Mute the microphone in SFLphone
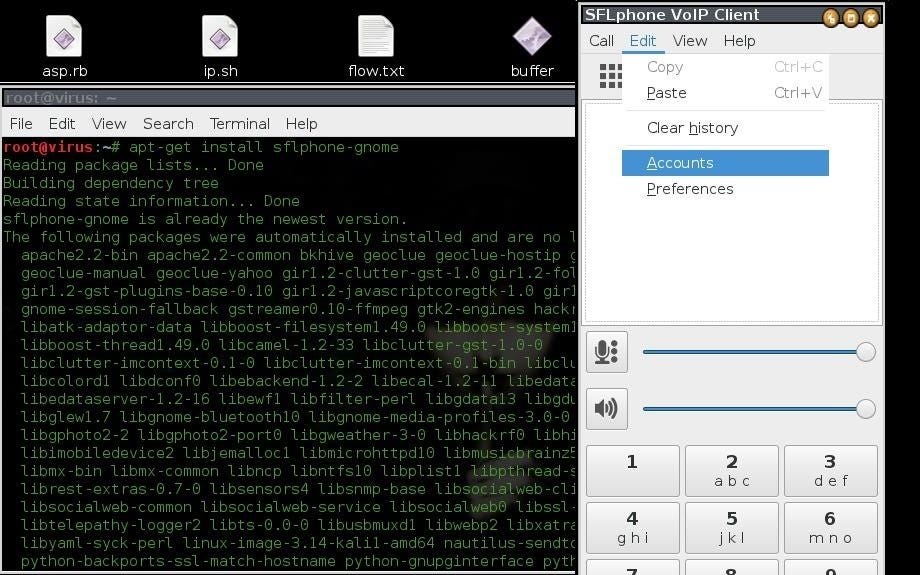Viewport: 920px width, 575px height. [607, 352]
